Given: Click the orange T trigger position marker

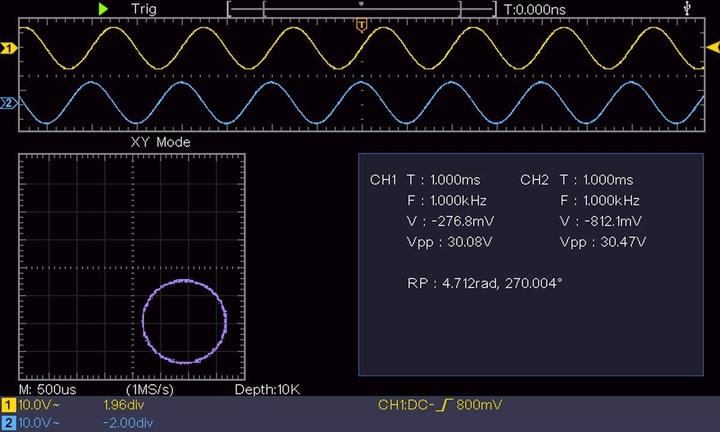Looking at the screenshot, I should pyautogui.click(x=361, y=25).
